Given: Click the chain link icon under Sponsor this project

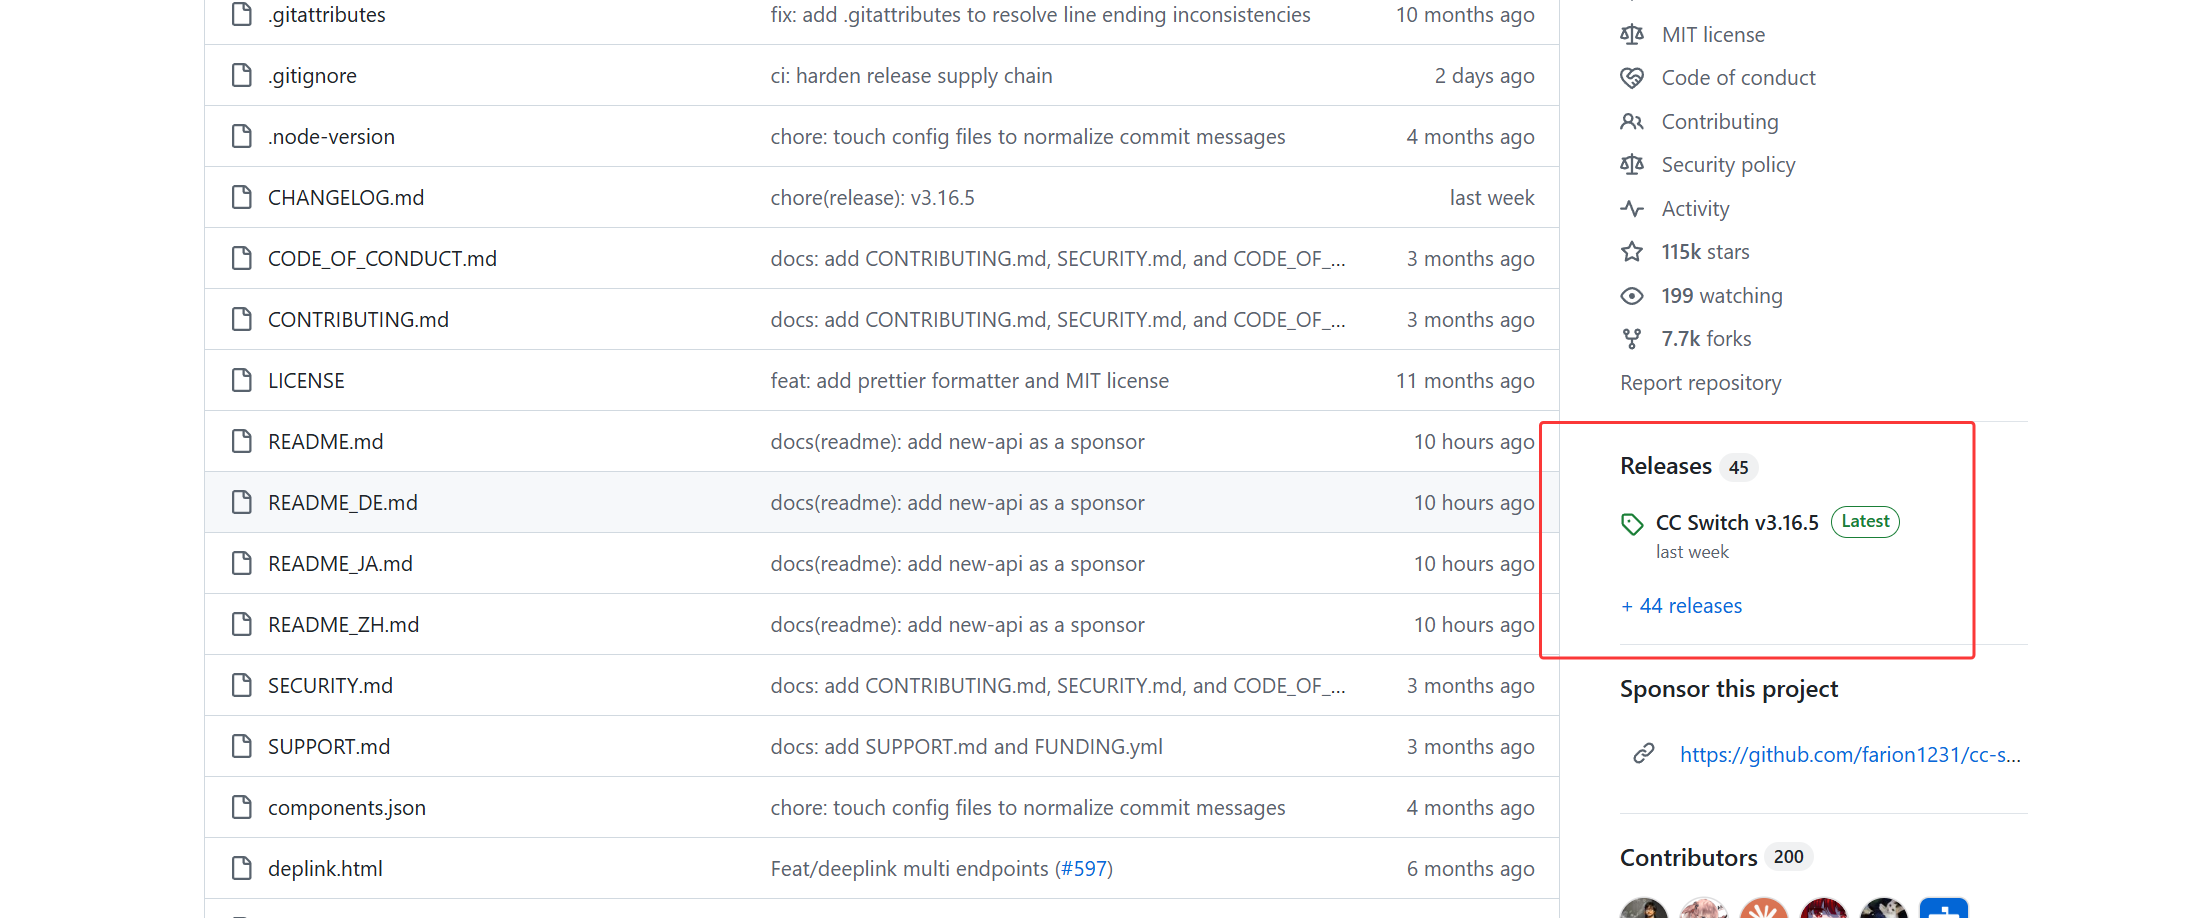Looking at the screenshot, I should tap(1644, 754).
